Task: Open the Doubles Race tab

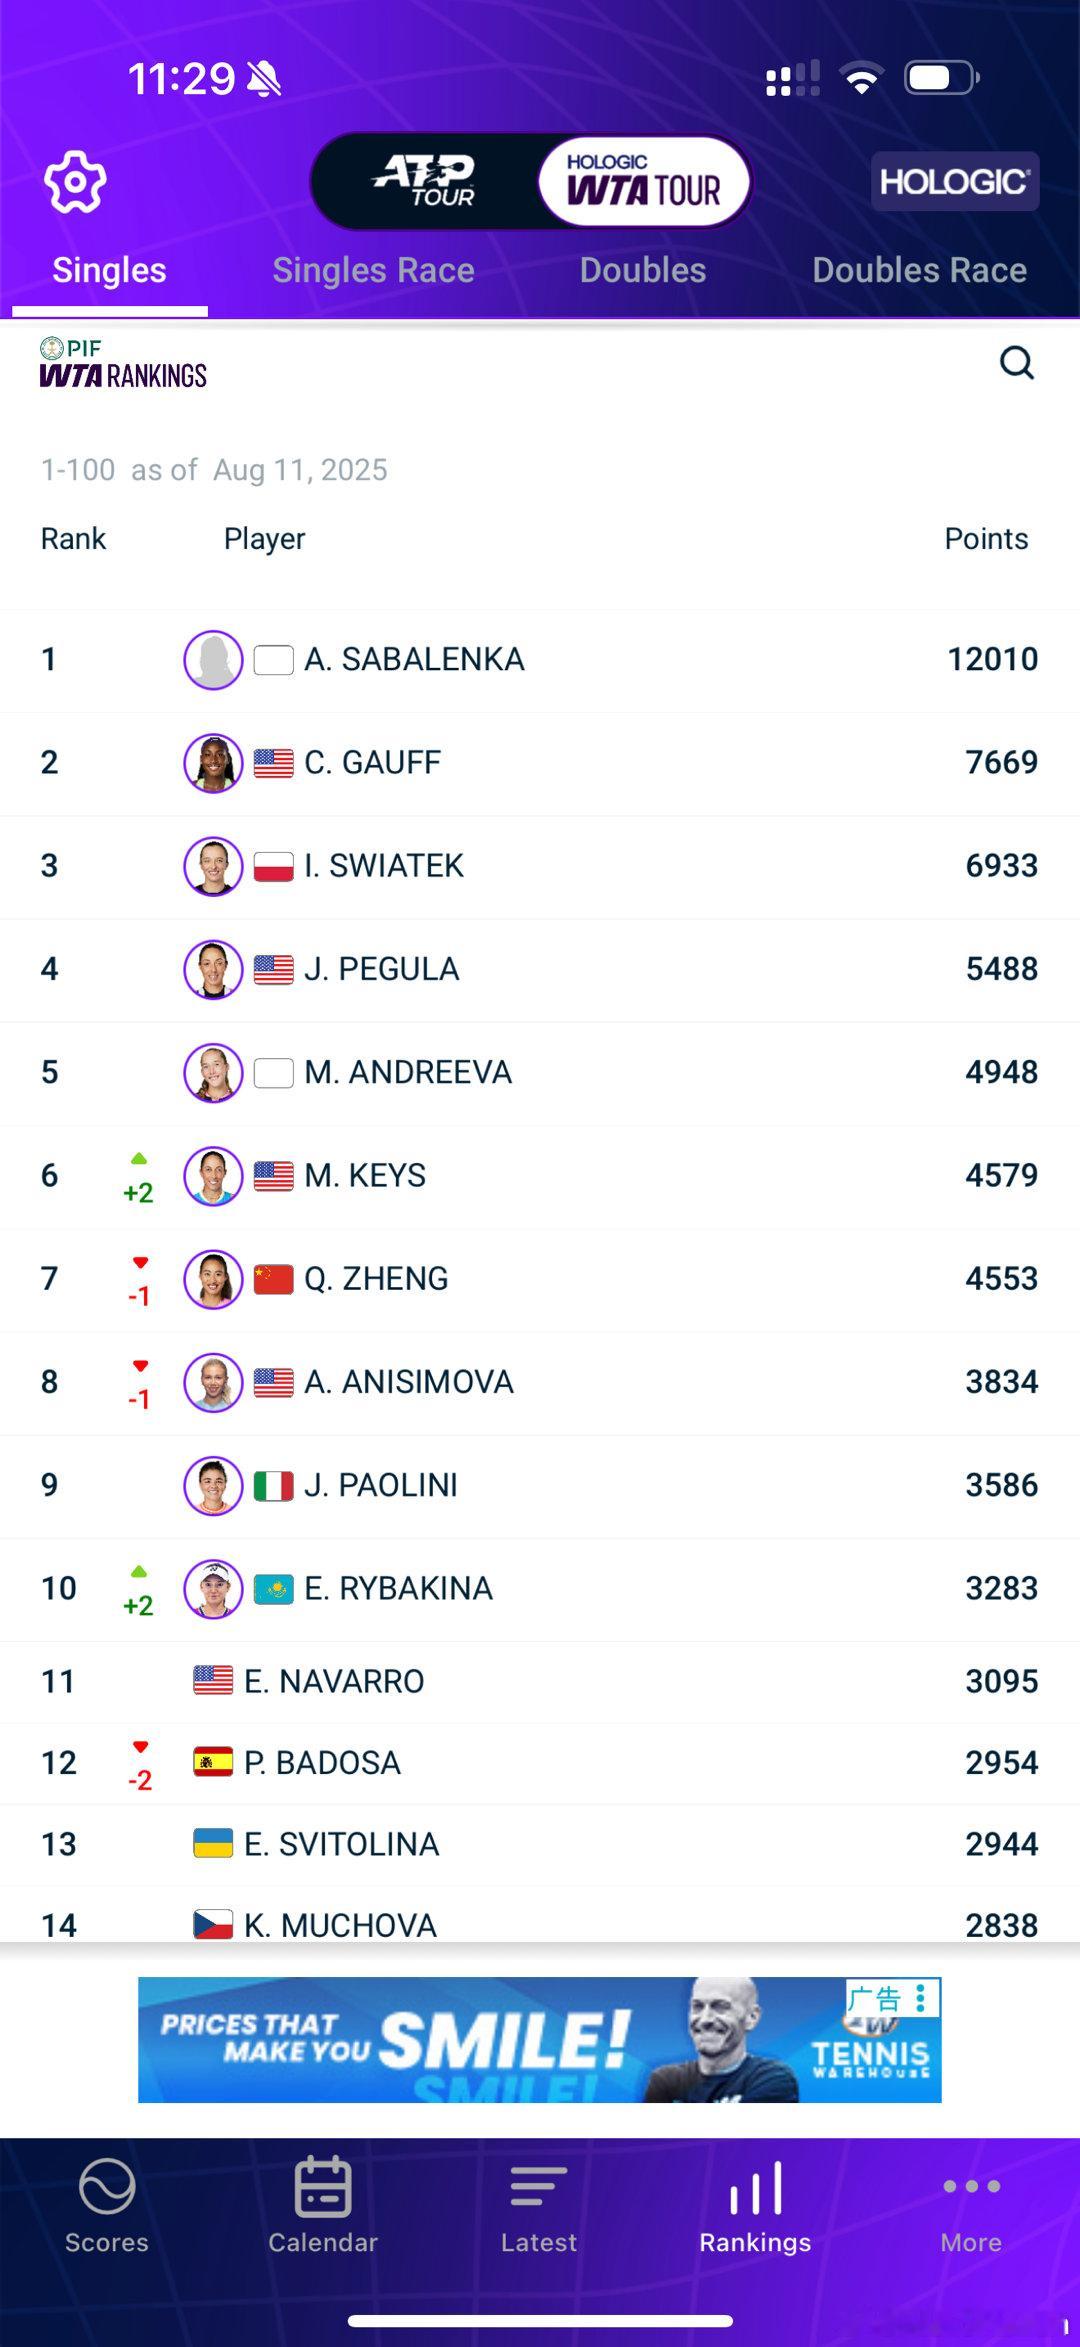Action: point(919,270)
